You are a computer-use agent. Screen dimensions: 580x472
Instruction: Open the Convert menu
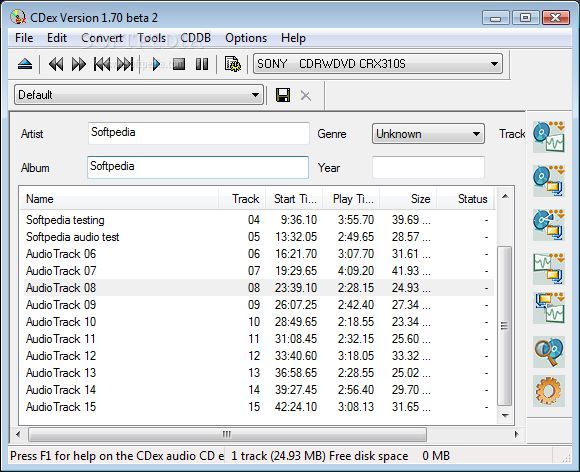pos(102,38)
